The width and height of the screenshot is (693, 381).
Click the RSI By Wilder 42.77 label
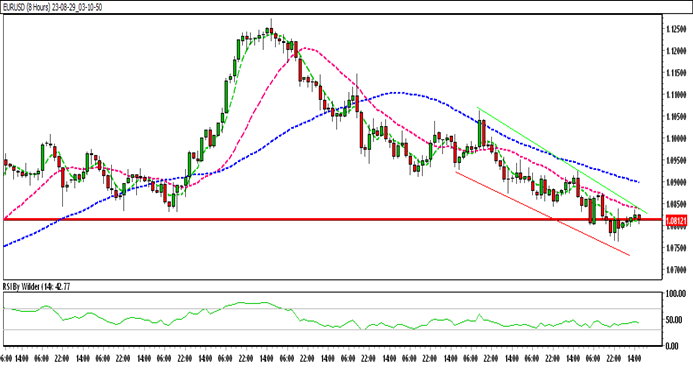tap(36, 287)
